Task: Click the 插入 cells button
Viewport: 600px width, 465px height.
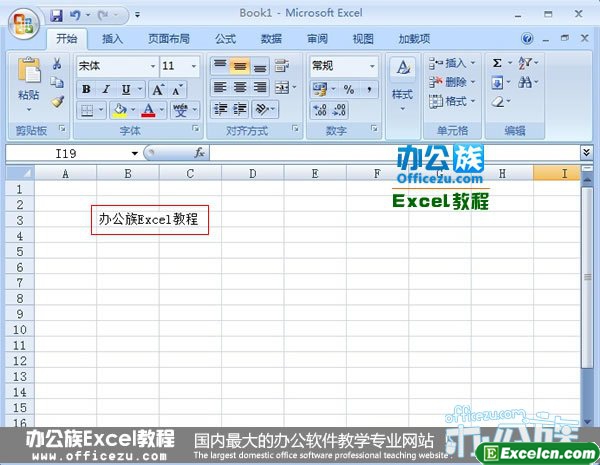Action: [x=452, y=63]
